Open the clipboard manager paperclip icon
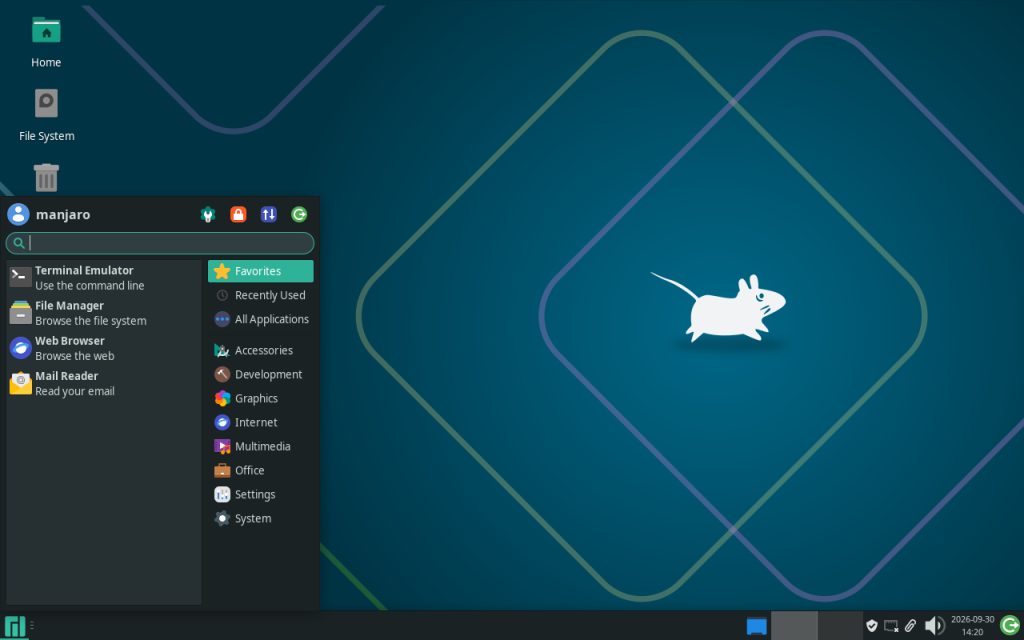 [x=910, y=626]
